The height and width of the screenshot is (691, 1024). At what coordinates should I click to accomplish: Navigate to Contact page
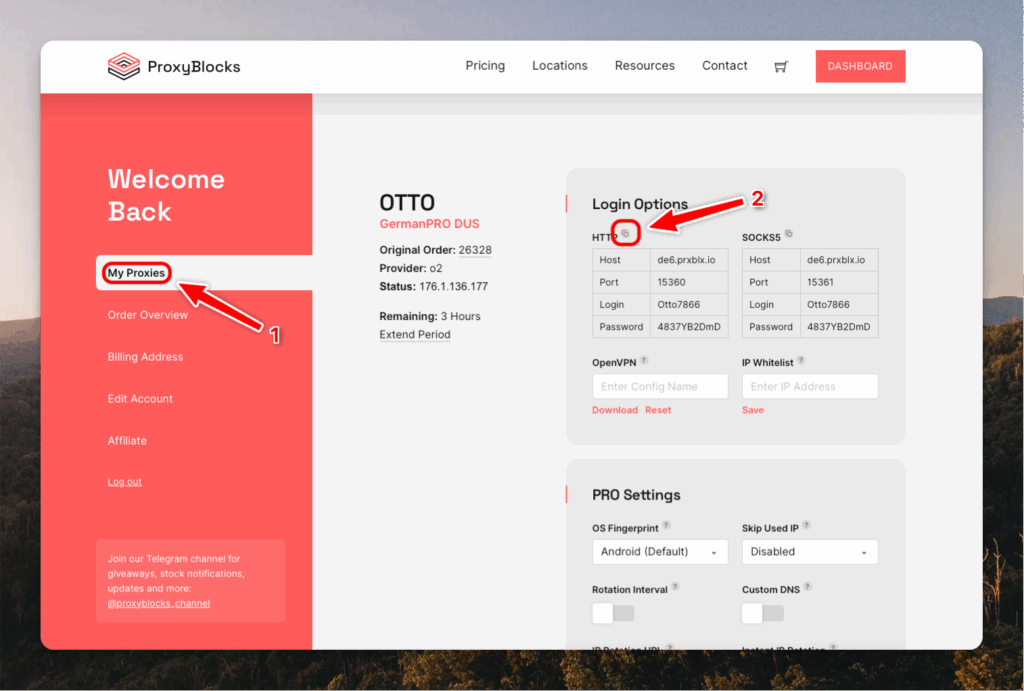click(724, 66)
